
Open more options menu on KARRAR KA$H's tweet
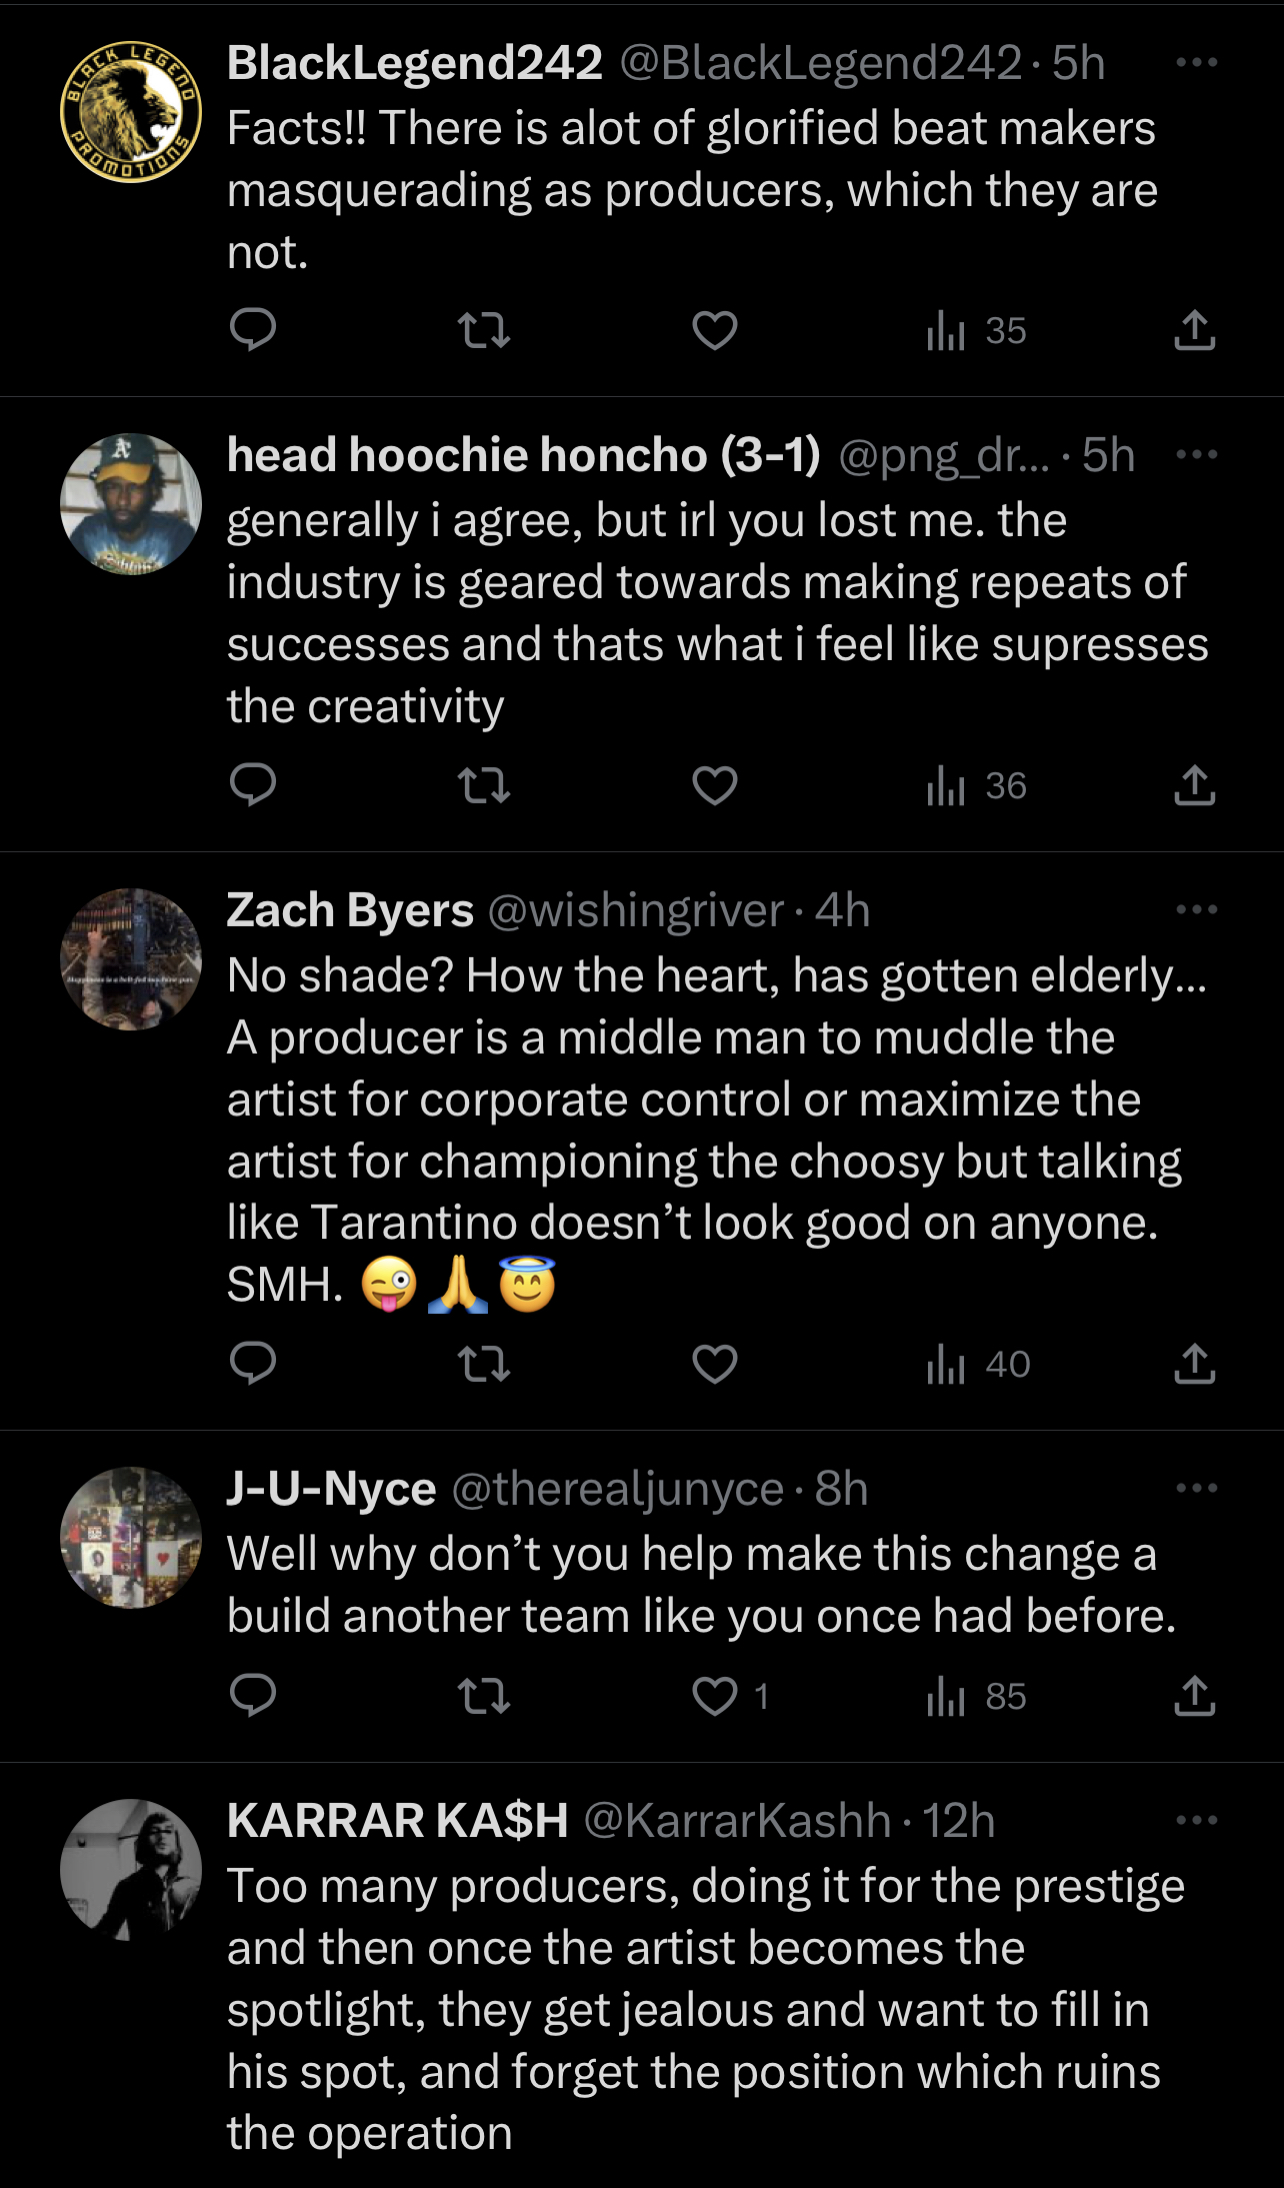pyautogui.click(x=1196, y=1820)
